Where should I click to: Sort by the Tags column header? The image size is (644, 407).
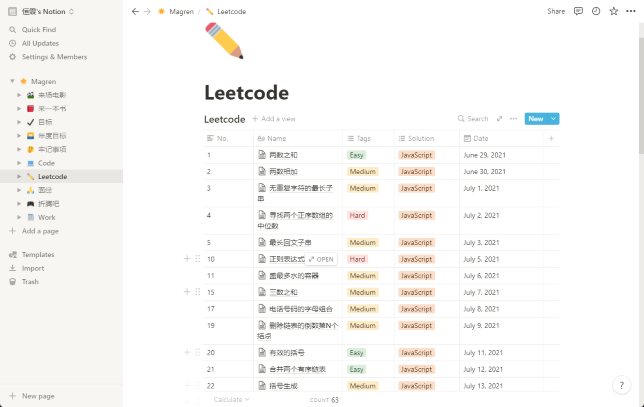[x=363, y=138]
